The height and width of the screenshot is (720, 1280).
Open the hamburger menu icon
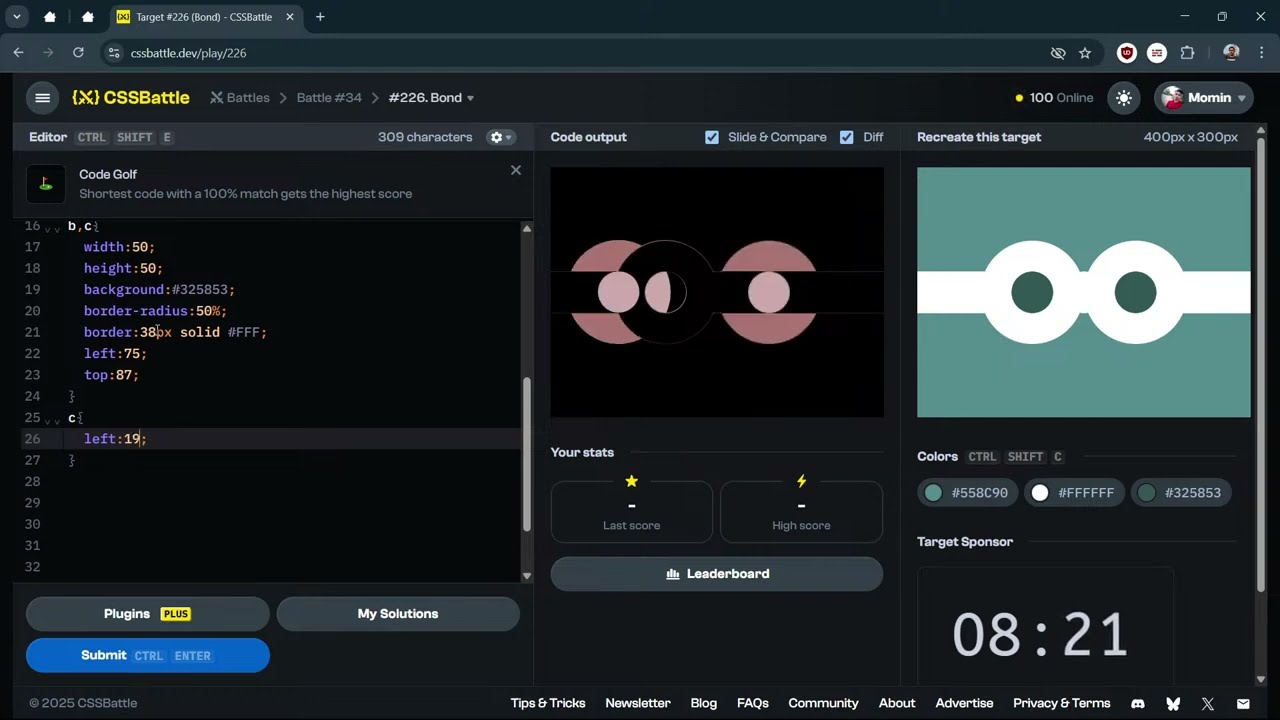[x=42, y=98]
